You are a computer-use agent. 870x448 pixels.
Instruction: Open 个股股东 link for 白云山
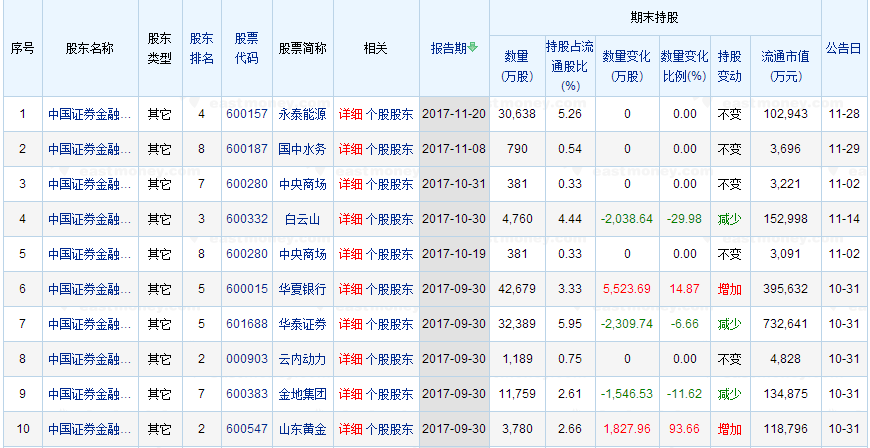tap(389, 219)
